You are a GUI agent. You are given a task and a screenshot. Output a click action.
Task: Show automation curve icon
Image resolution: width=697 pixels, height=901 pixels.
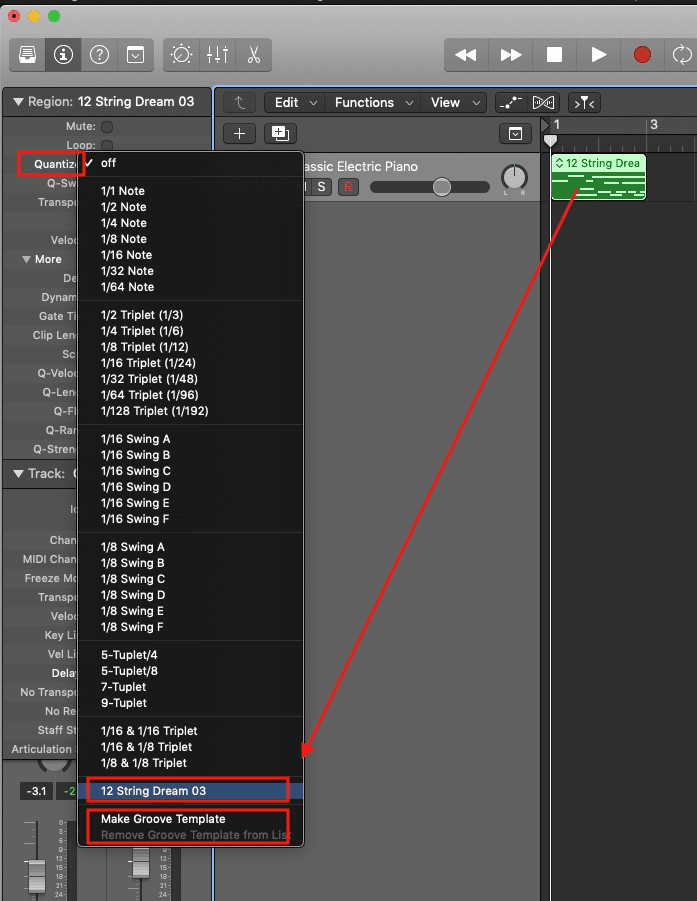[510, 103]
